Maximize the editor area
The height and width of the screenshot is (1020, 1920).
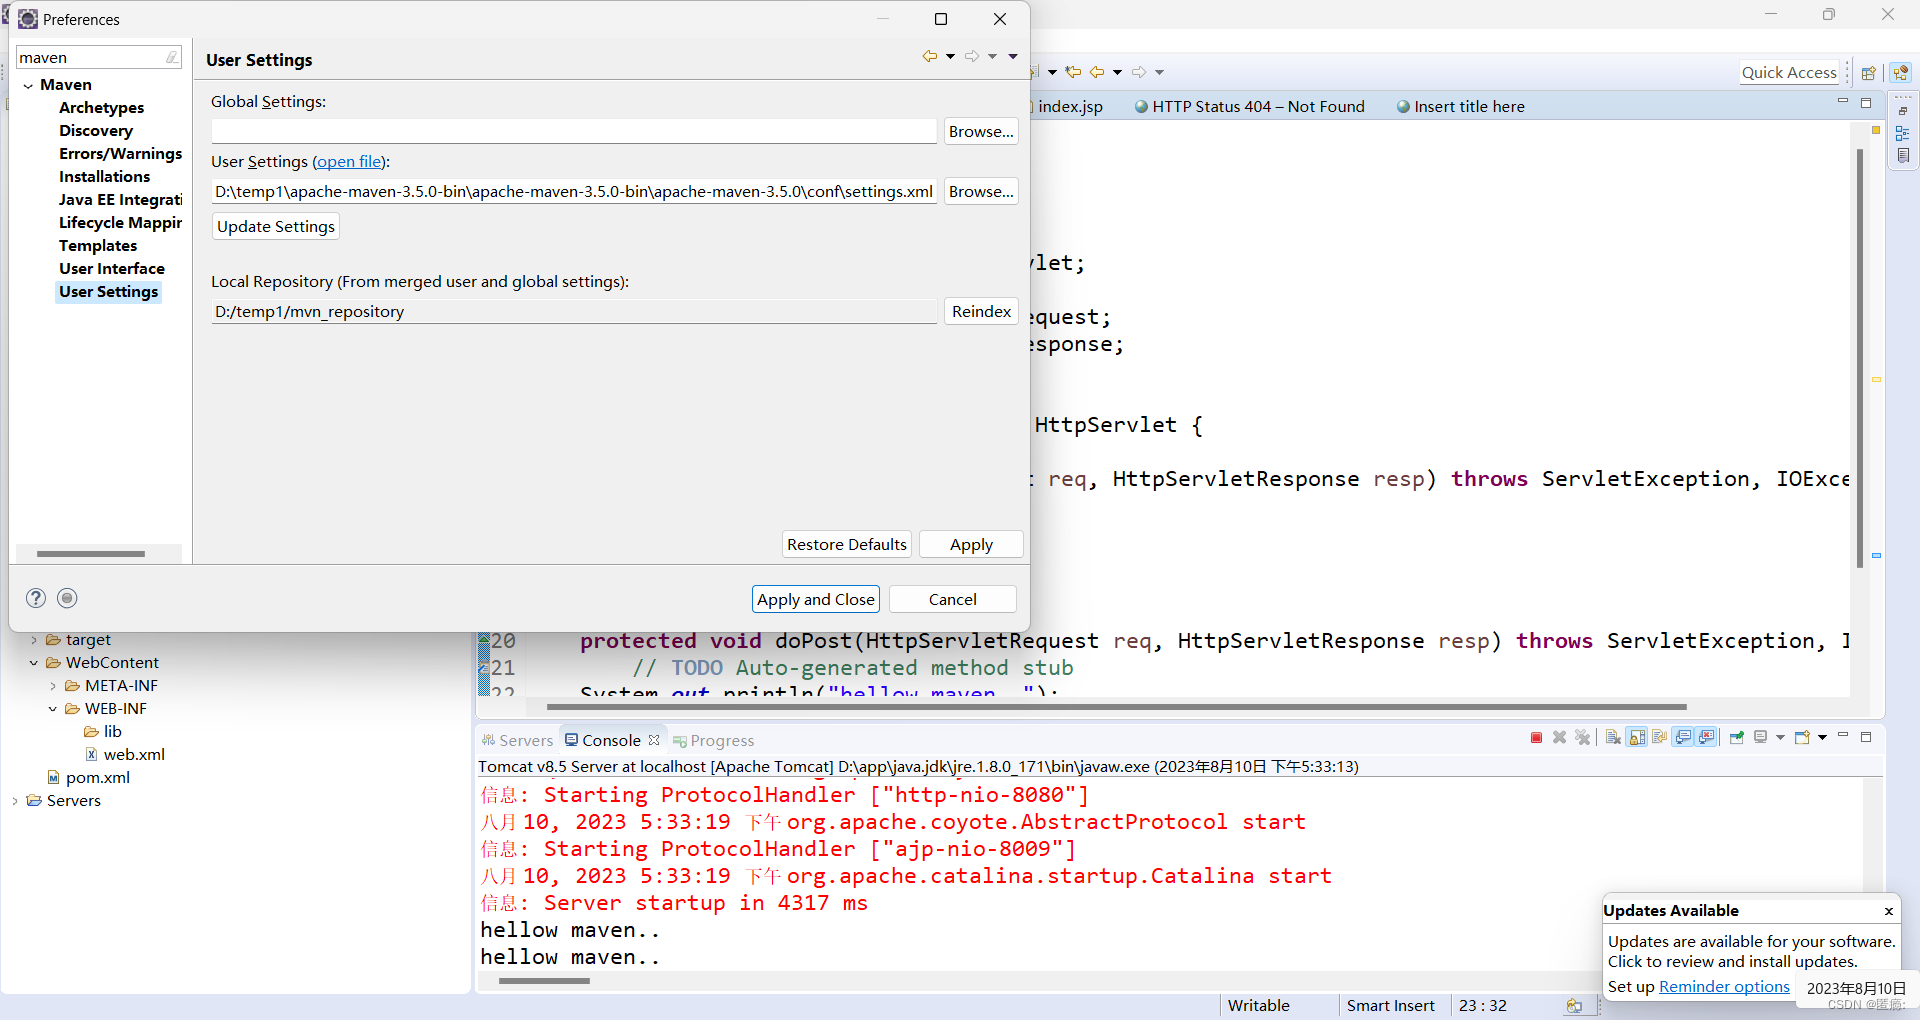pyautogui.click(x=1866, y=103)
